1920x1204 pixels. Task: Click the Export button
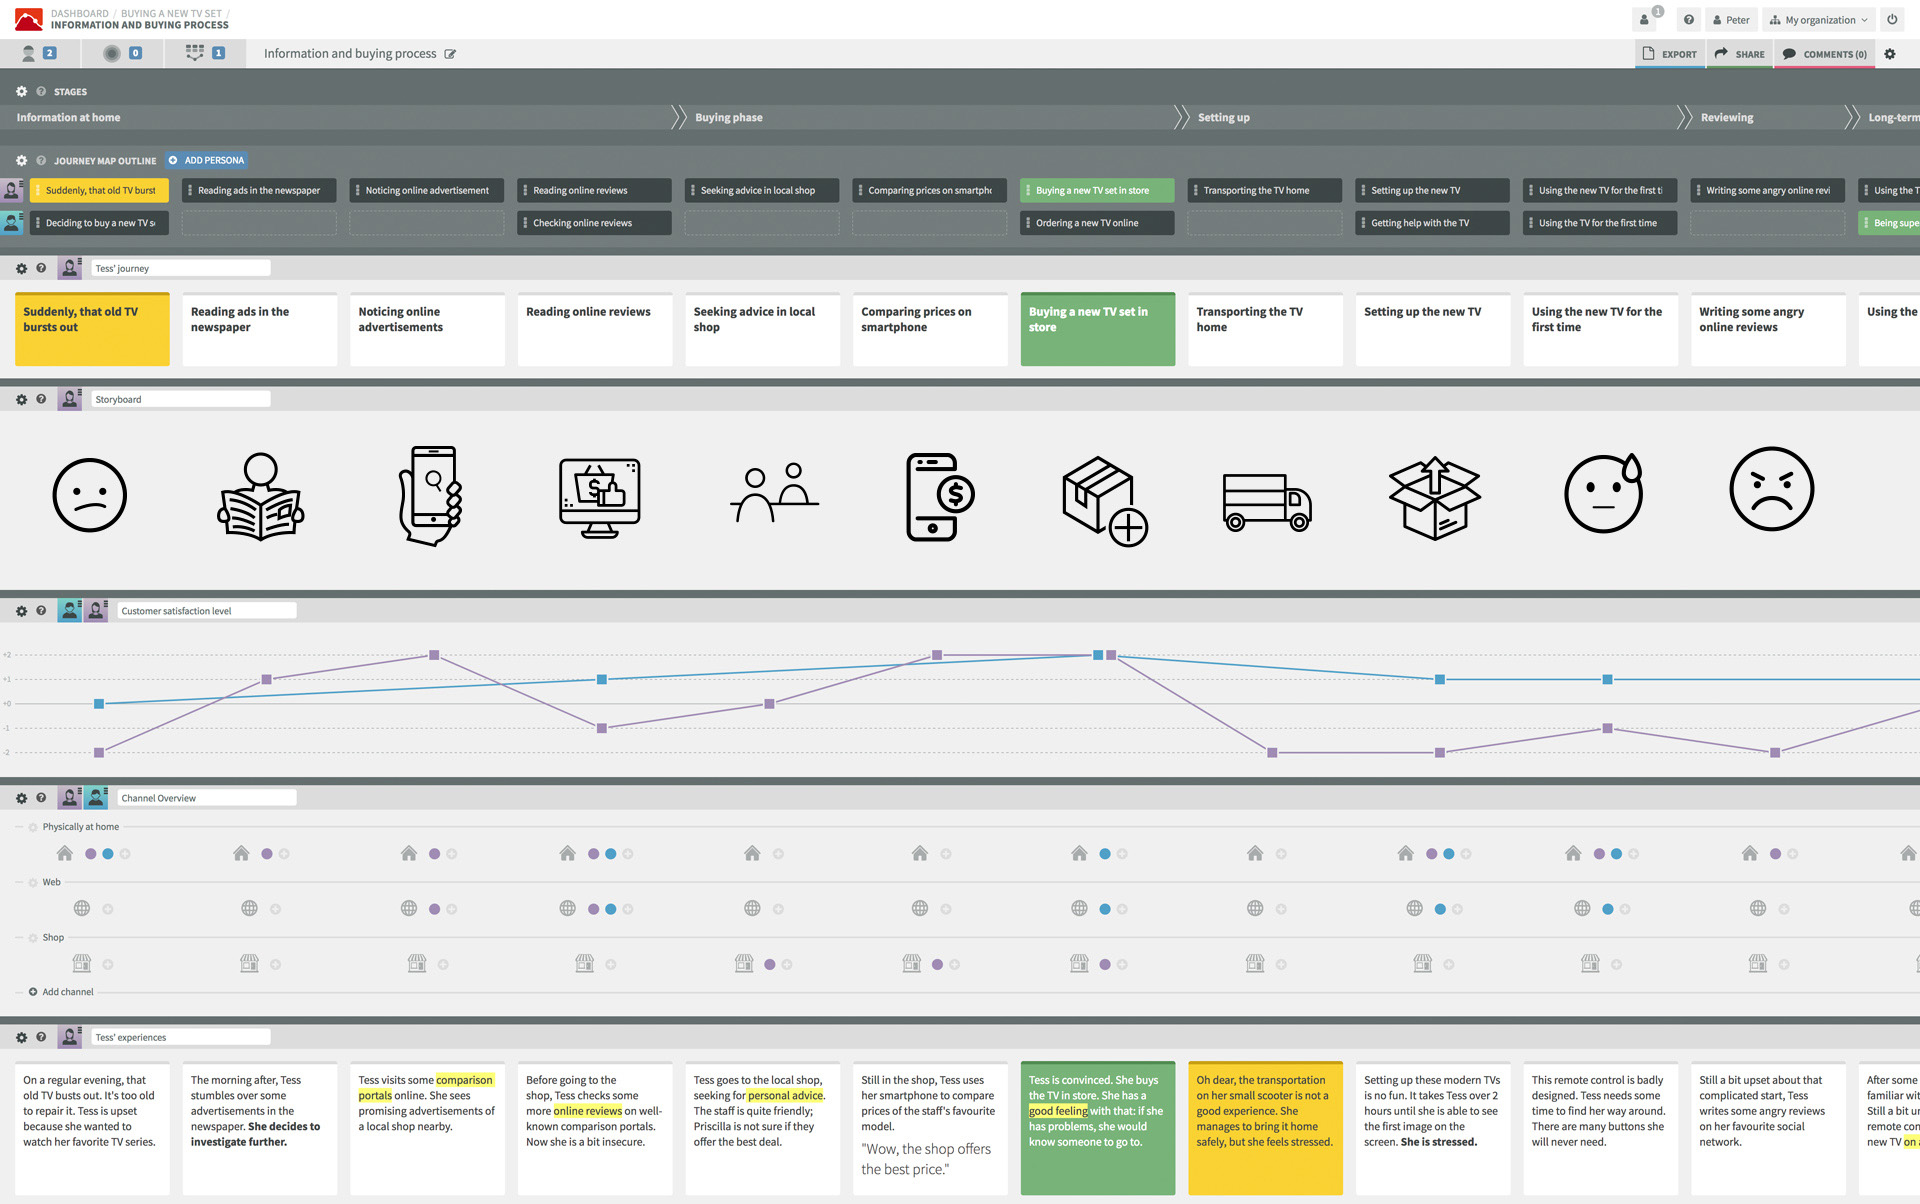coord(1671,54)
